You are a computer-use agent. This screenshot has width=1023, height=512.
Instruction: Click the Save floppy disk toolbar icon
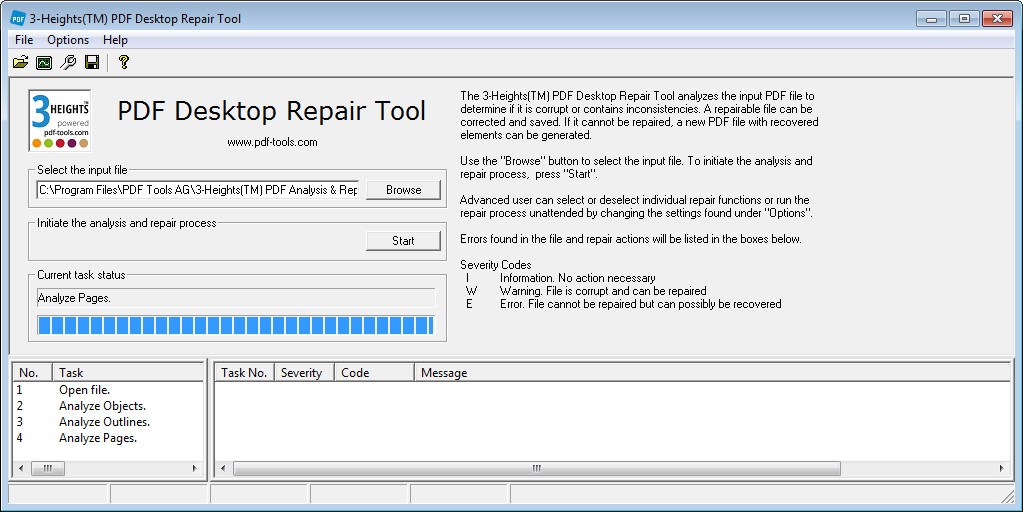tap(92, 62)
